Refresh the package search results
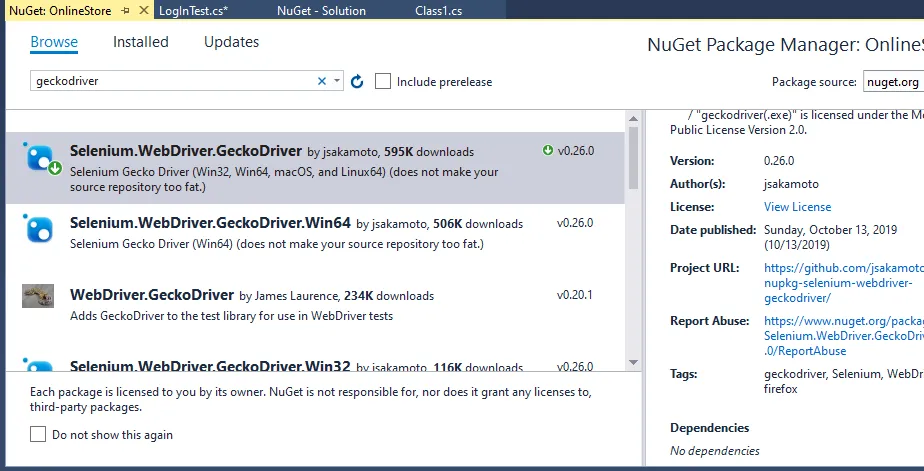 pyautogui.click(x=357, y=81)
